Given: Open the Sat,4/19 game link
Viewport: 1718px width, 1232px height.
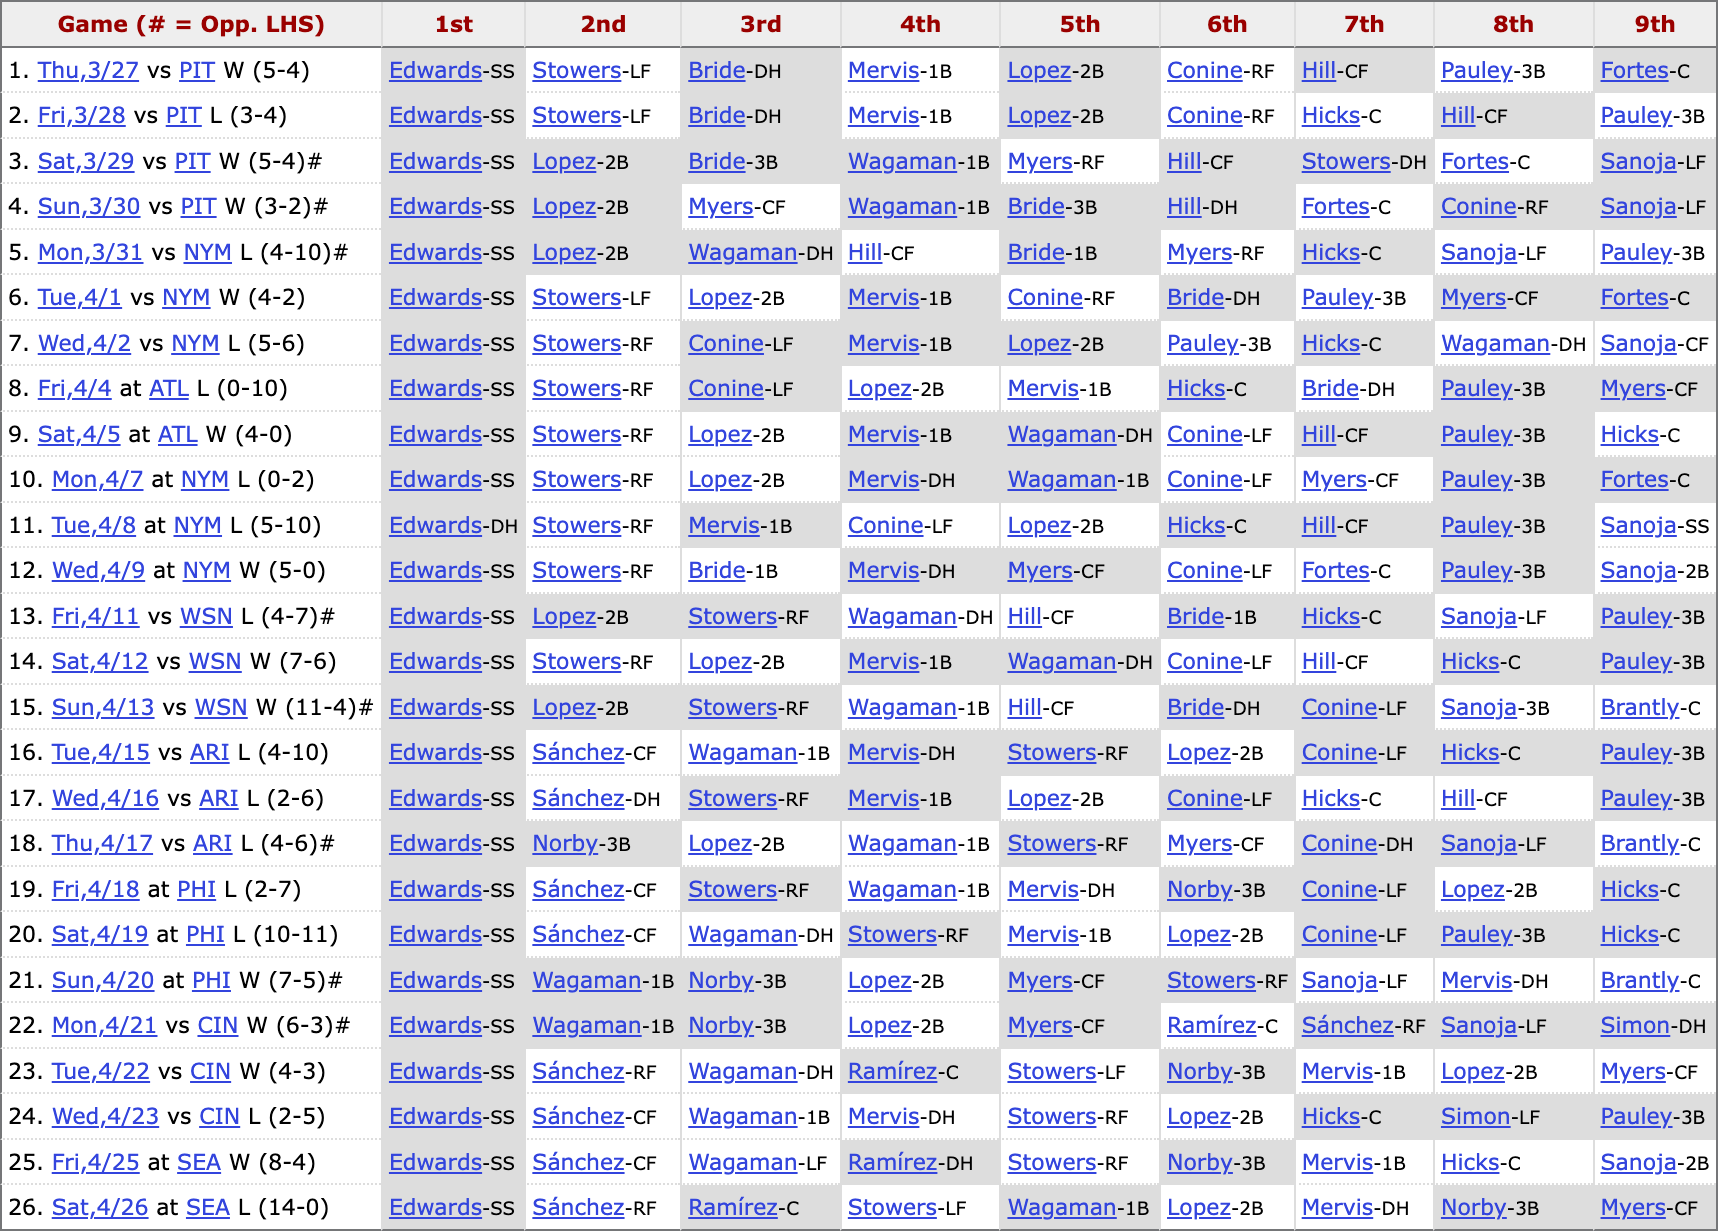Looking at the screenshot, I should pos(100,935).
